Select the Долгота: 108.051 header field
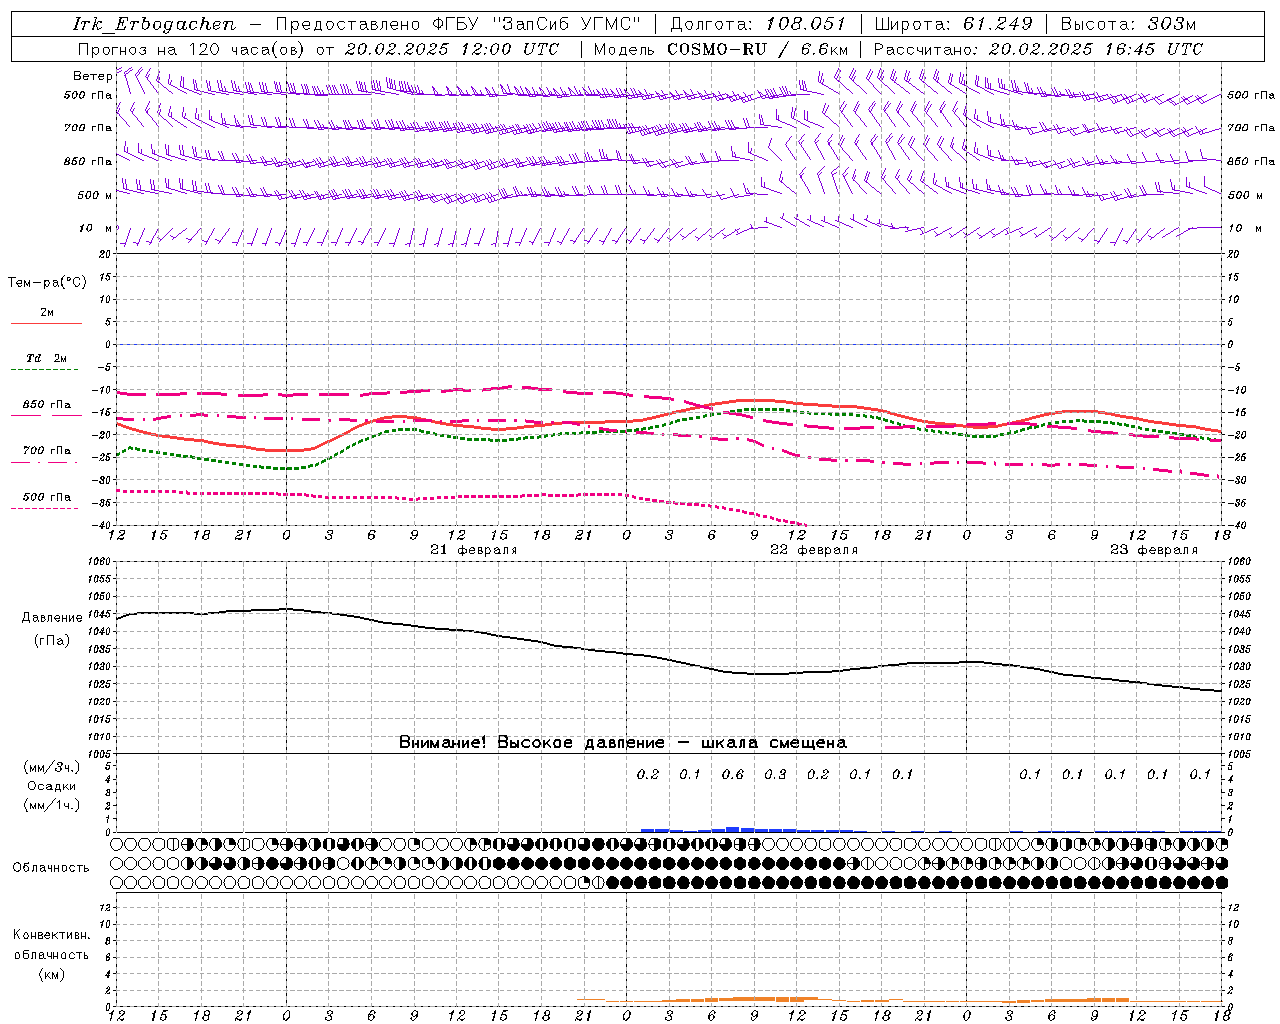The image size is (1280, 1024). click(758, 24)
